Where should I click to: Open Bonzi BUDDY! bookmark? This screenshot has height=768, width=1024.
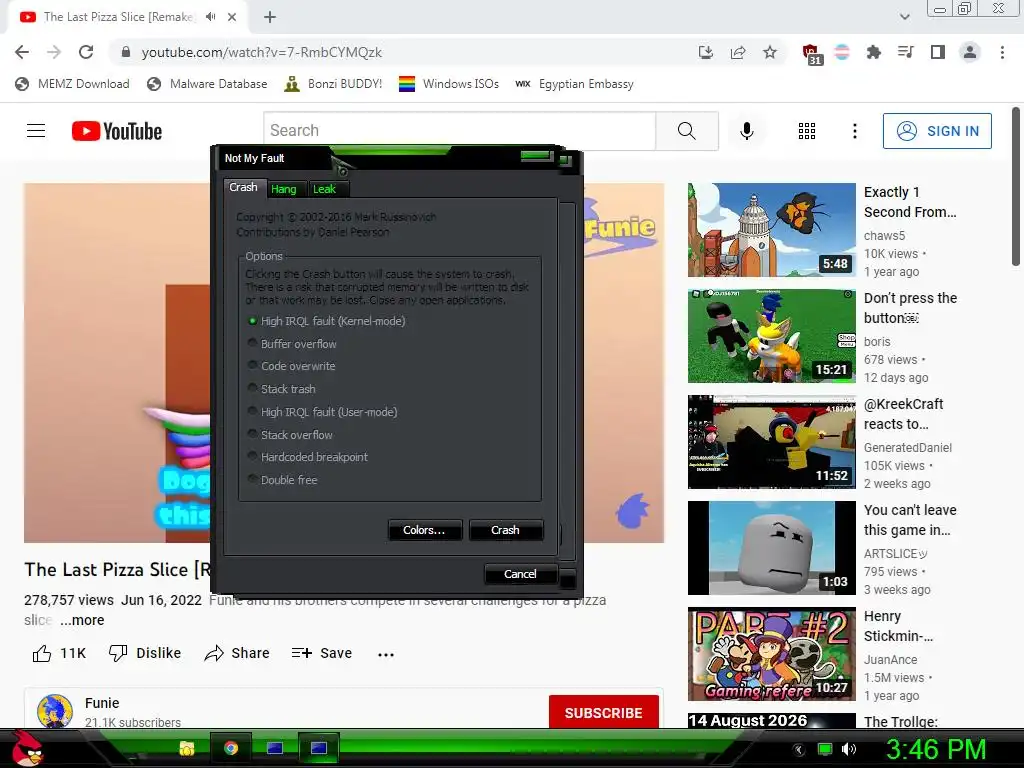pos(333,84)
